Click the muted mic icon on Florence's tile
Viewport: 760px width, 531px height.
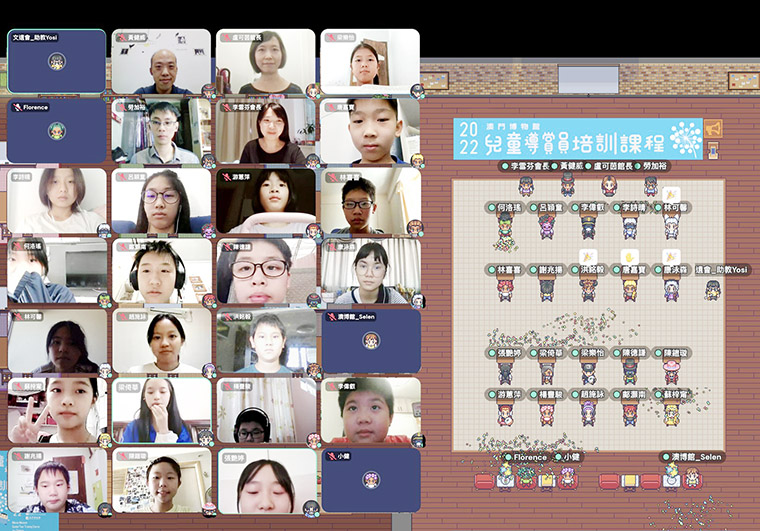tap(16, 106)
